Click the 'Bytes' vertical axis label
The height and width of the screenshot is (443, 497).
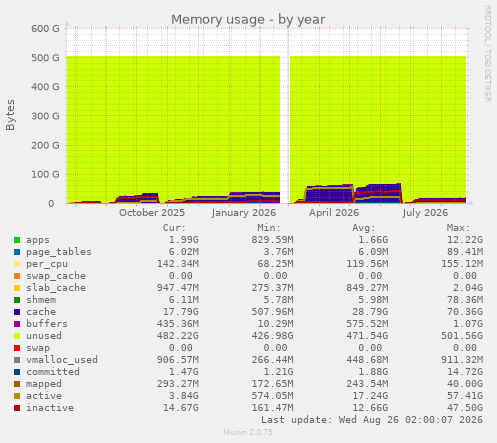pos(10,115)
